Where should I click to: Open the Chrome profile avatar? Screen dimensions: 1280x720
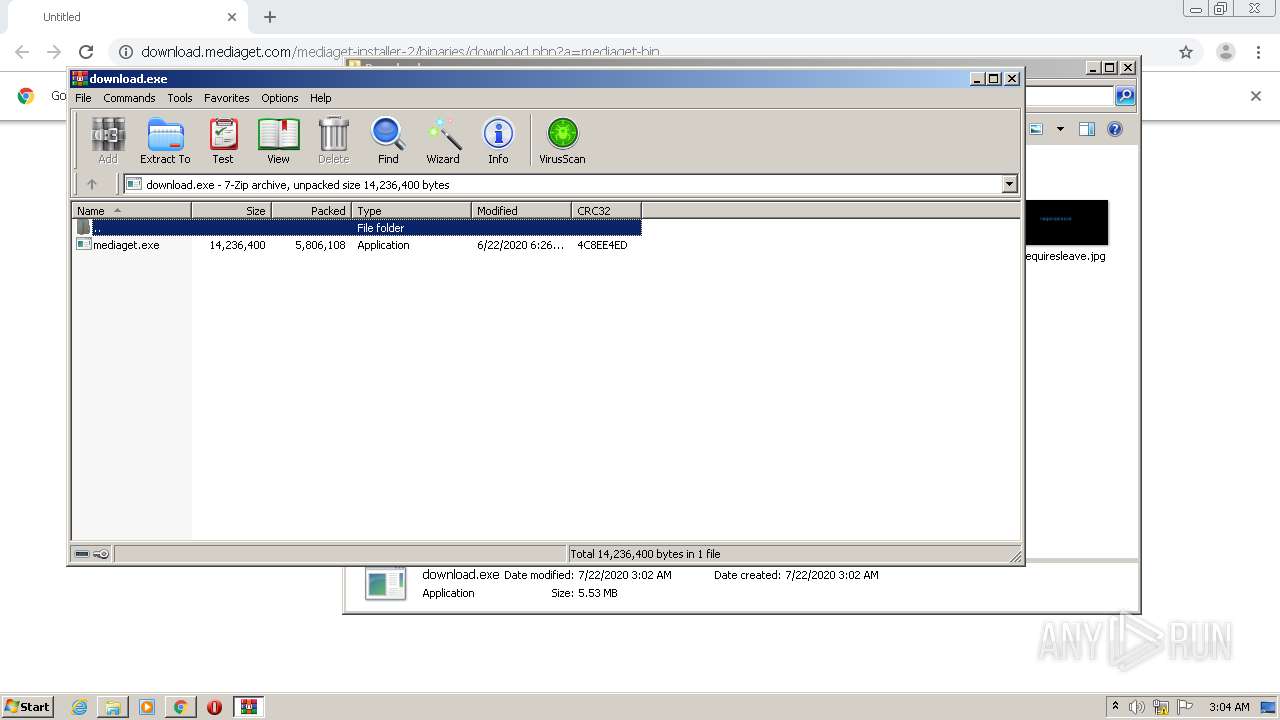click(1226, 52)
